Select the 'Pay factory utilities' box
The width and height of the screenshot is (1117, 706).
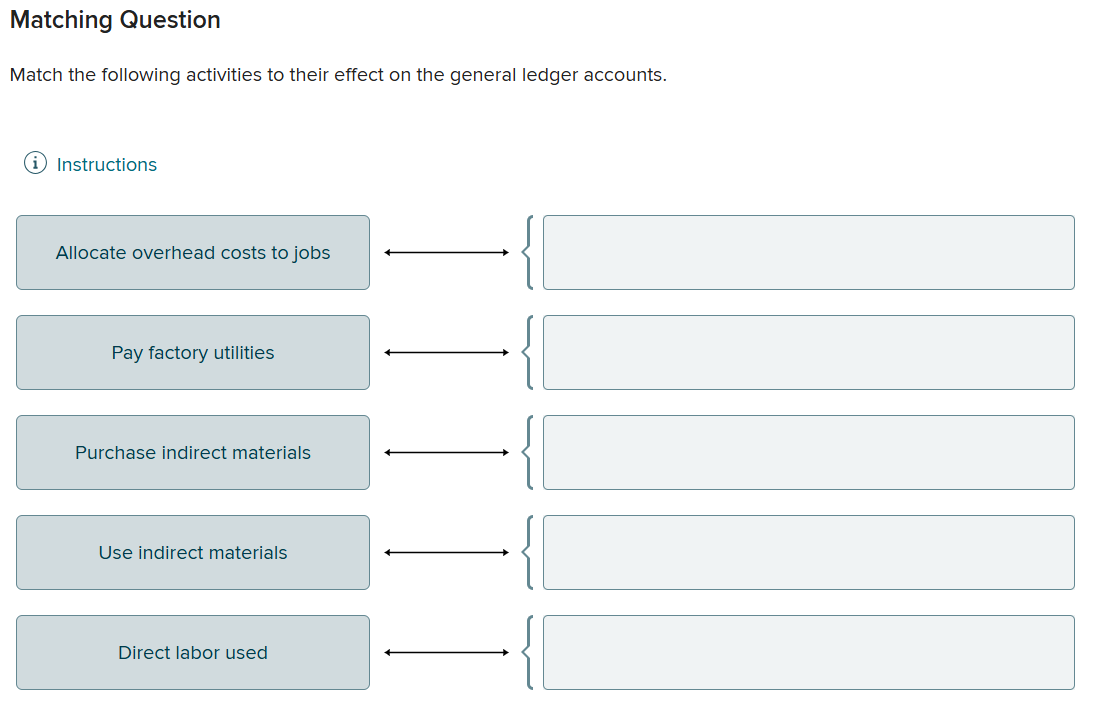(x=192, y=352)
